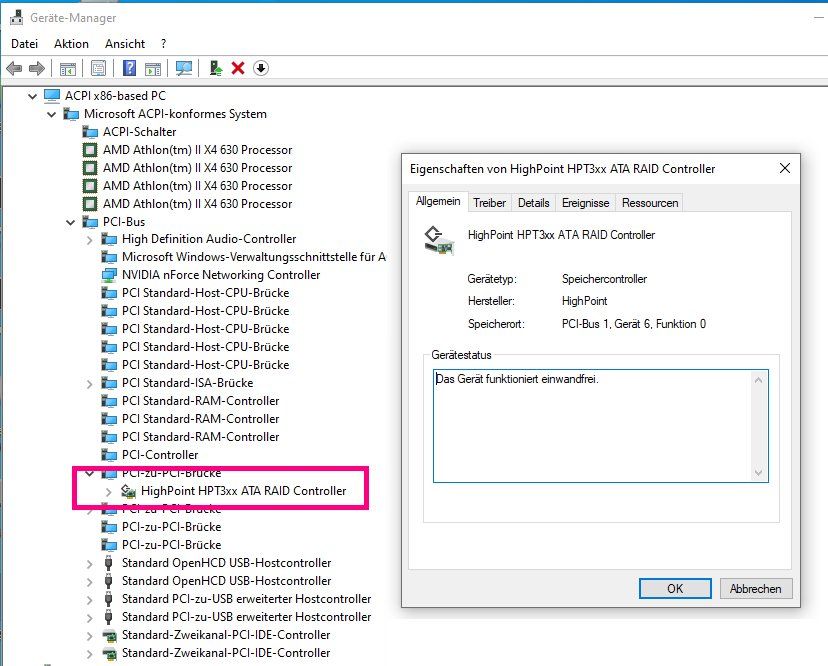Viewport: 828px width, 666px height.
Task: Click the Abbrechen button
Action: 756,588
